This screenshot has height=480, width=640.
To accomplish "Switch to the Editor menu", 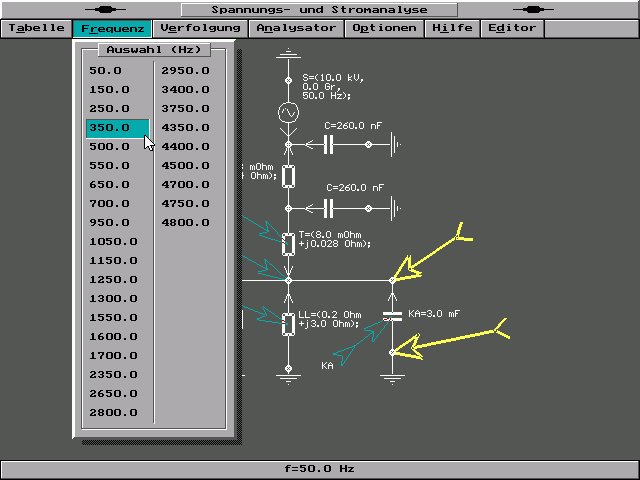I will [512, 28].
